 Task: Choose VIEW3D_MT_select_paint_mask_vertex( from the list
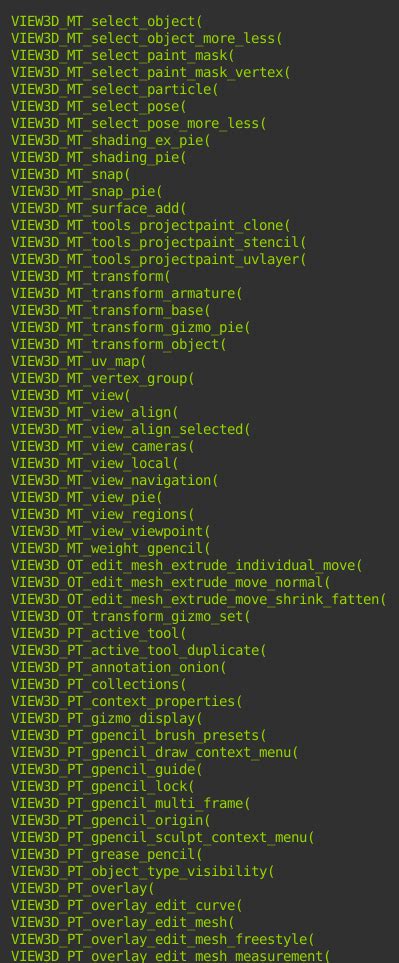(x=150, y=72)
